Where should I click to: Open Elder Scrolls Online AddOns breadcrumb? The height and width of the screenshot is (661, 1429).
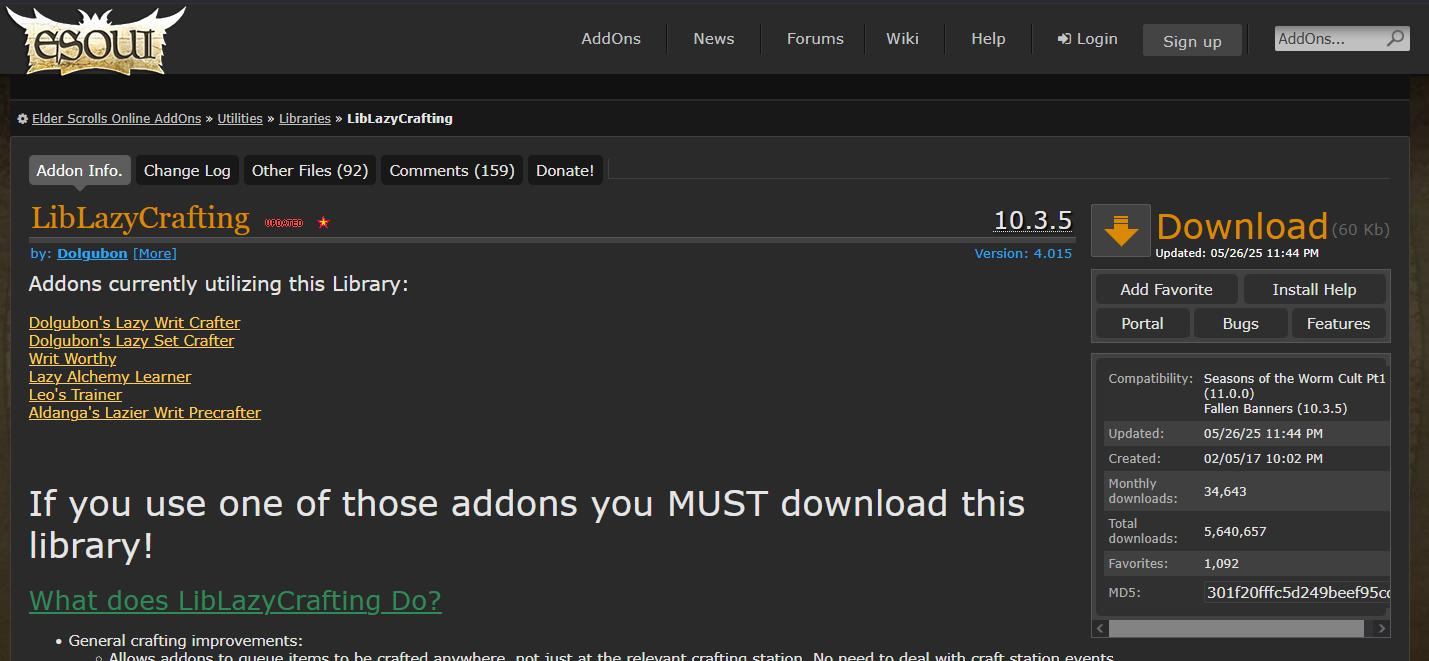tap(116, 119)
